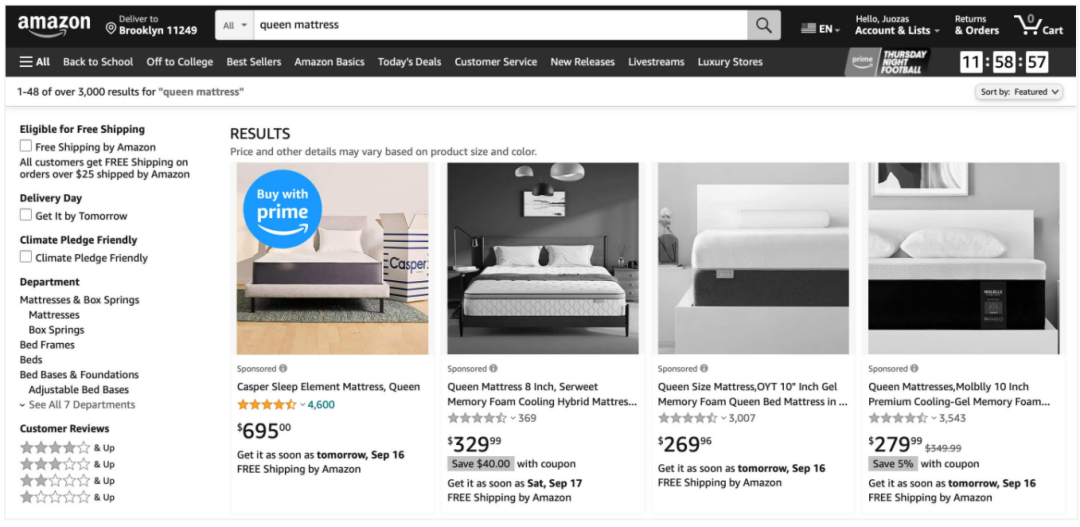This screenshot has height=527, width=1080.
Task: Click the Molblly mattress product image
Action: tap(963, 258)
